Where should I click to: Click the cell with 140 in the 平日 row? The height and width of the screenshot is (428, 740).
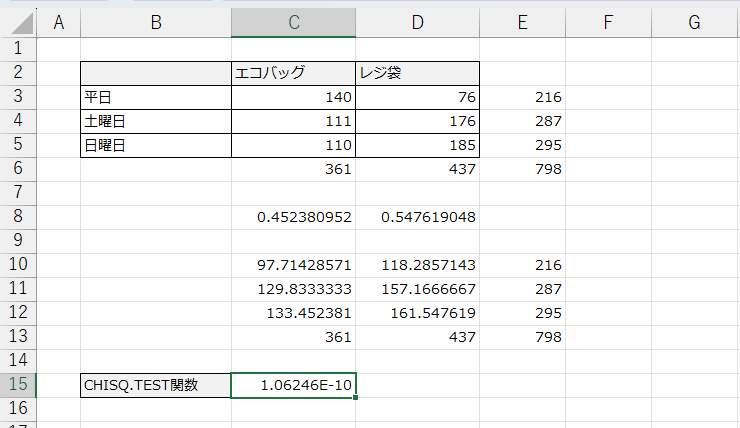pyautogui.click(x=293, y=97)
